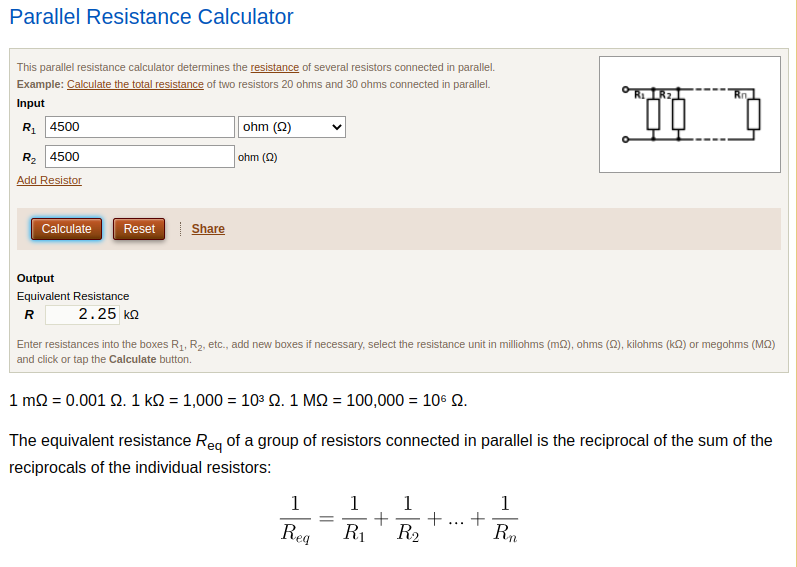797x567 pixels.
Task: Expand the R1 ohm unit dropdown
Action: pos(291,127)
